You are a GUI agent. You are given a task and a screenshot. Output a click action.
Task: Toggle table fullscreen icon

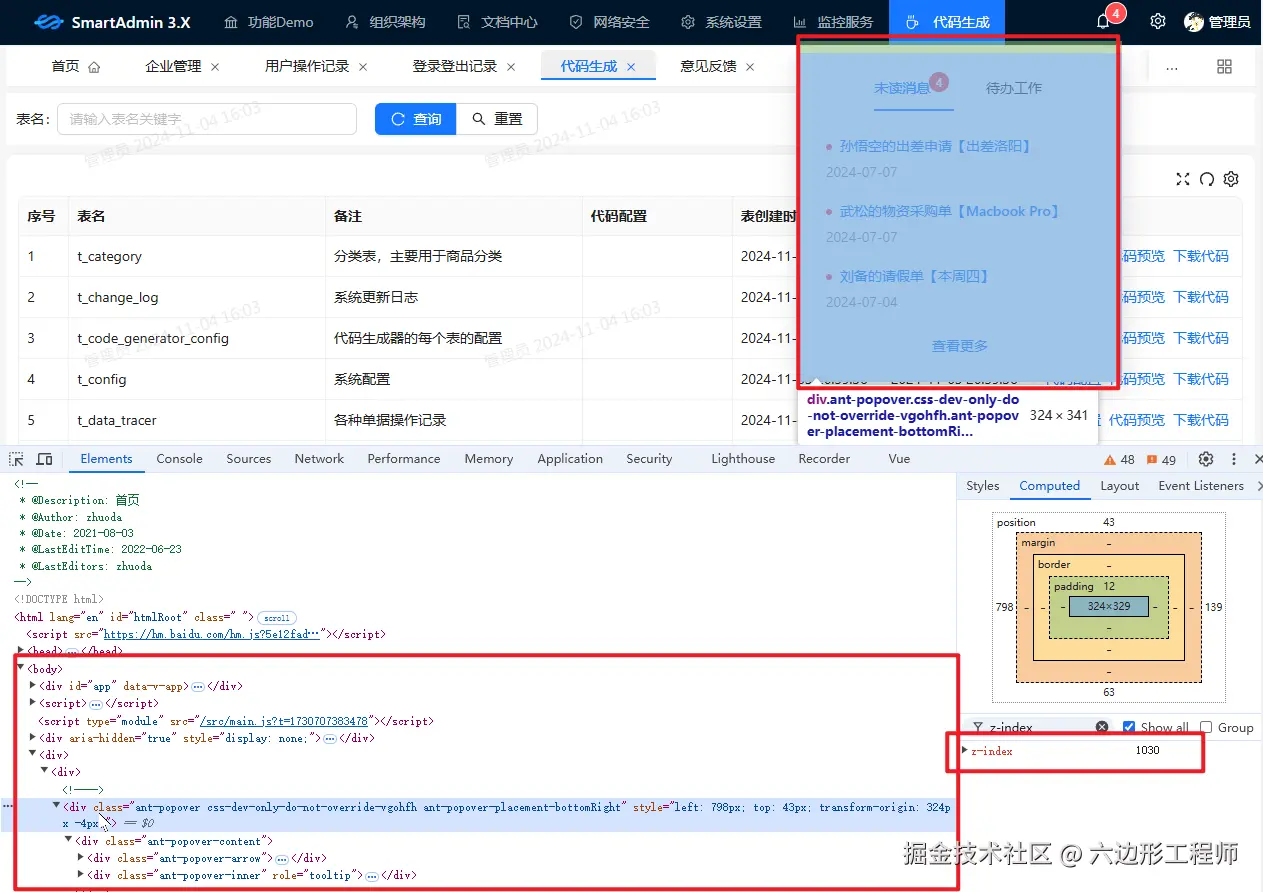point(1183,179)
